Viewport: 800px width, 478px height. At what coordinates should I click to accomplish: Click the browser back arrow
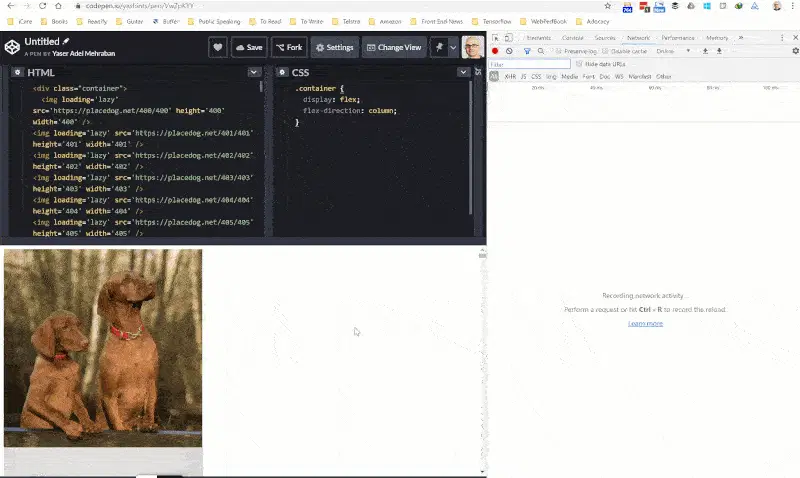click(11, 6)
